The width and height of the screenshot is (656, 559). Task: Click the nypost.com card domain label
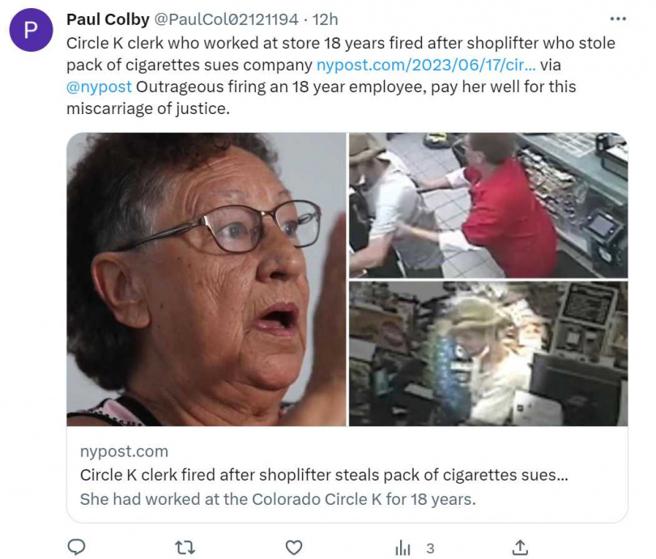click(x=124, y=451)
